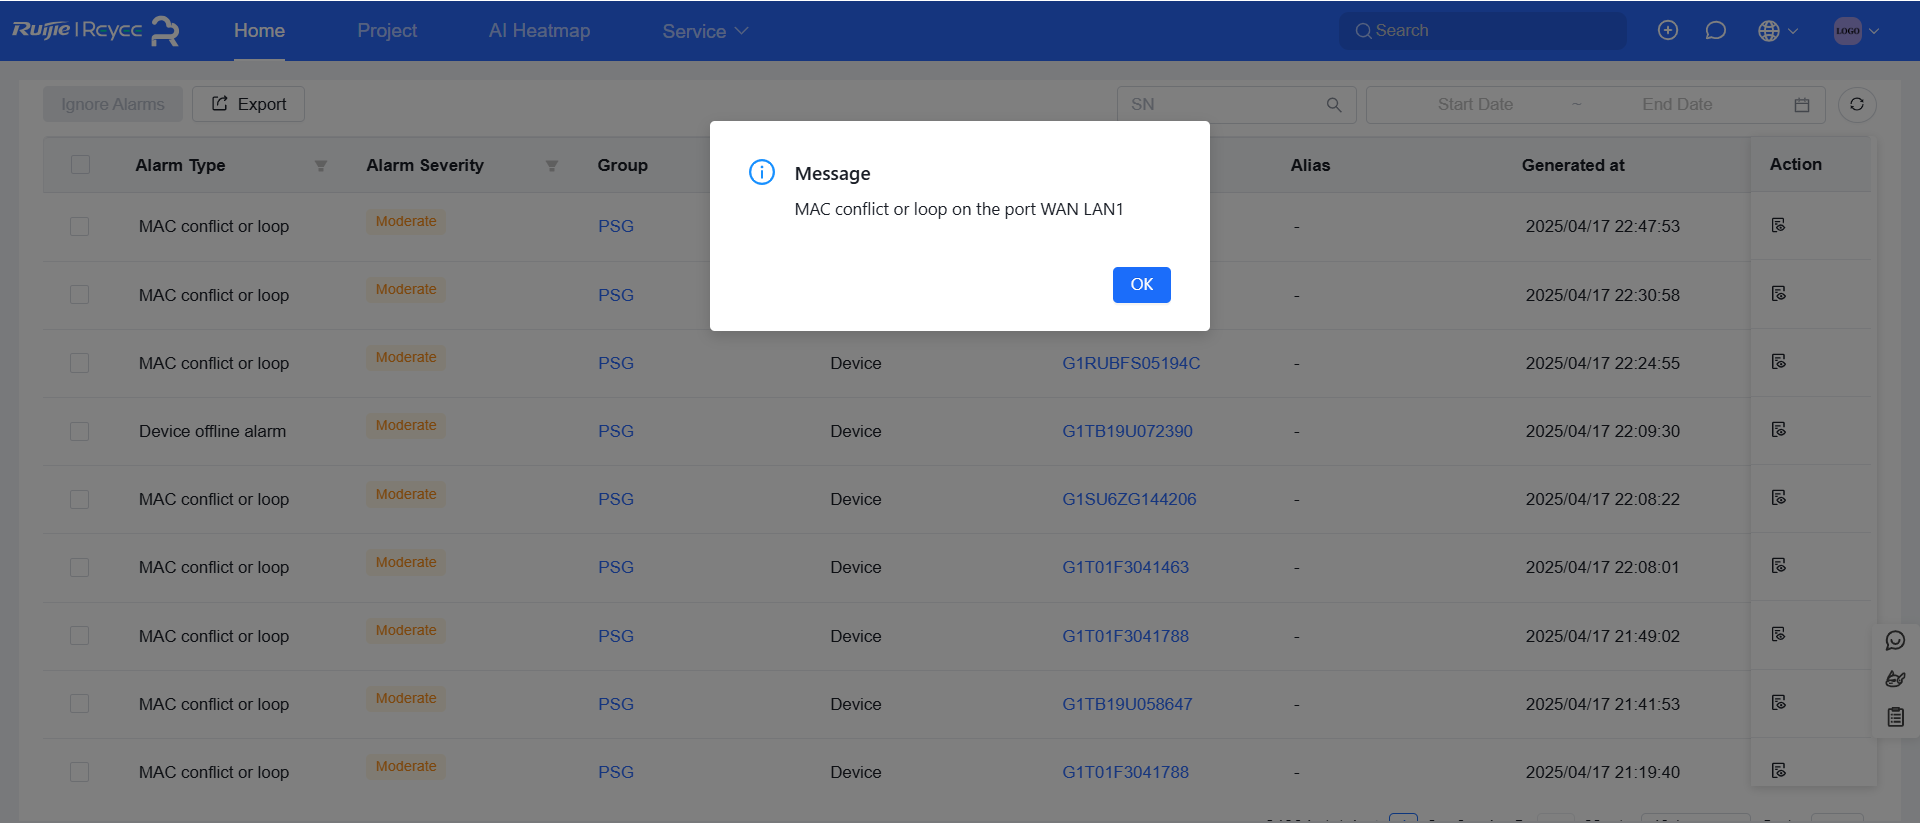Click the calendar icon in date field

click(1801, 105)
